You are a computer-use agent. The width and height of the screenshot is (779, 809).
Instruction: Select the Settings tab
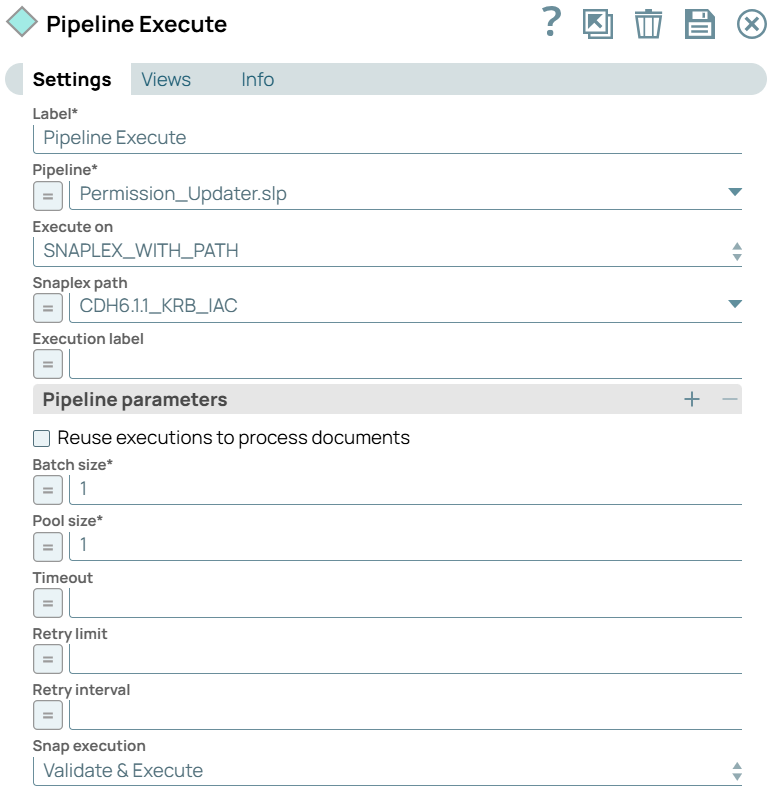71,79
